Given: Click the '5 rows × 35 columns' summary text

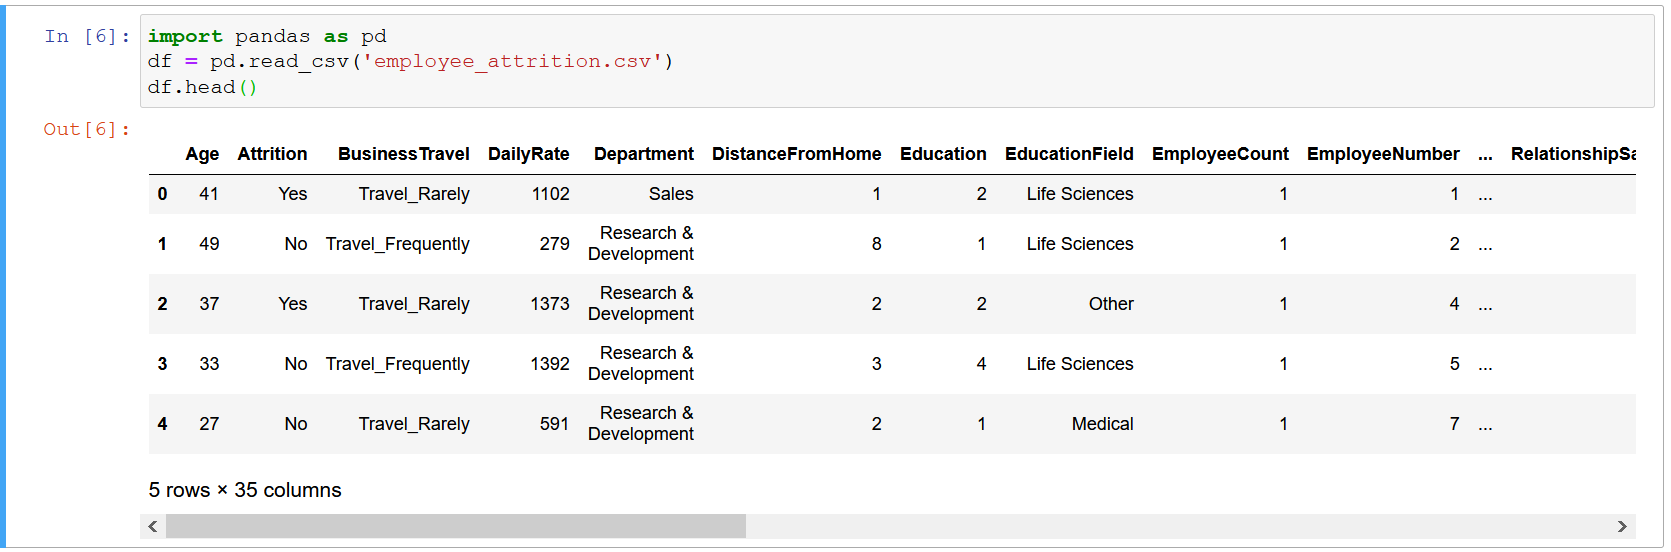Looking at the screenshot, I should coord(245,490).
